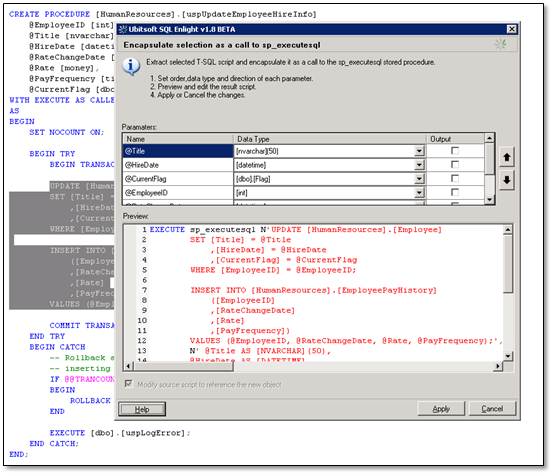This screenshot has width=553, height=475.
Task: Click END TRY in background editor
Action: coord(47,336)
